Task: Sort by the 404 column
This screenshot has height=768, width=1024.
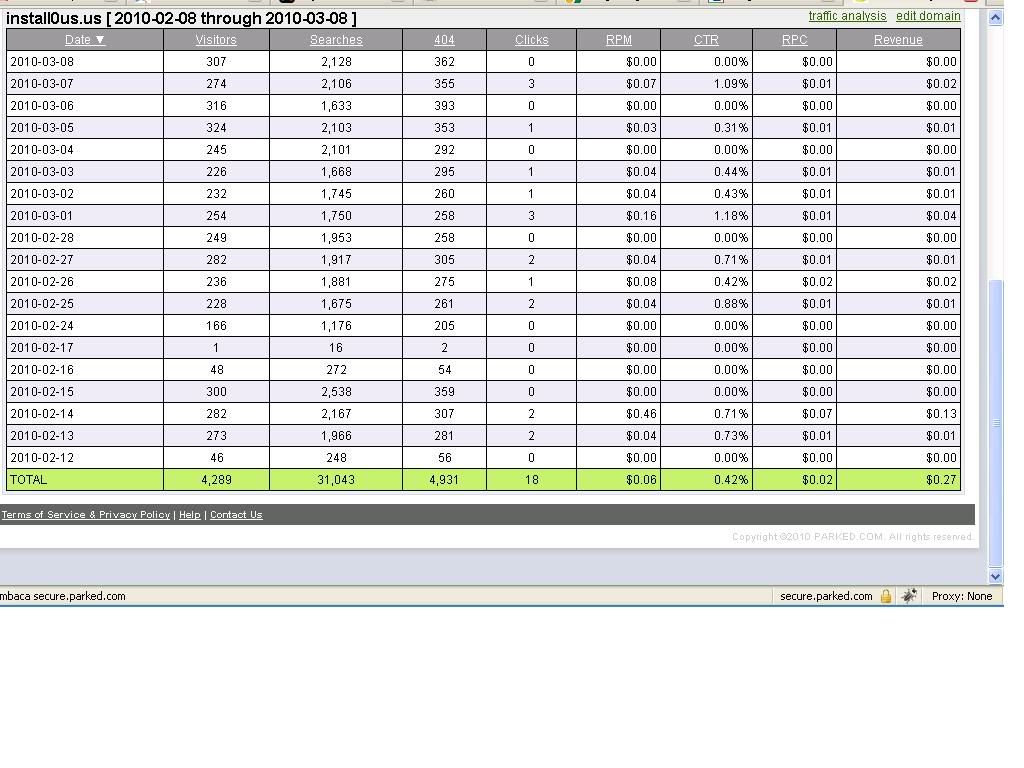Action: pyautogui.click(x=443, y=40)
